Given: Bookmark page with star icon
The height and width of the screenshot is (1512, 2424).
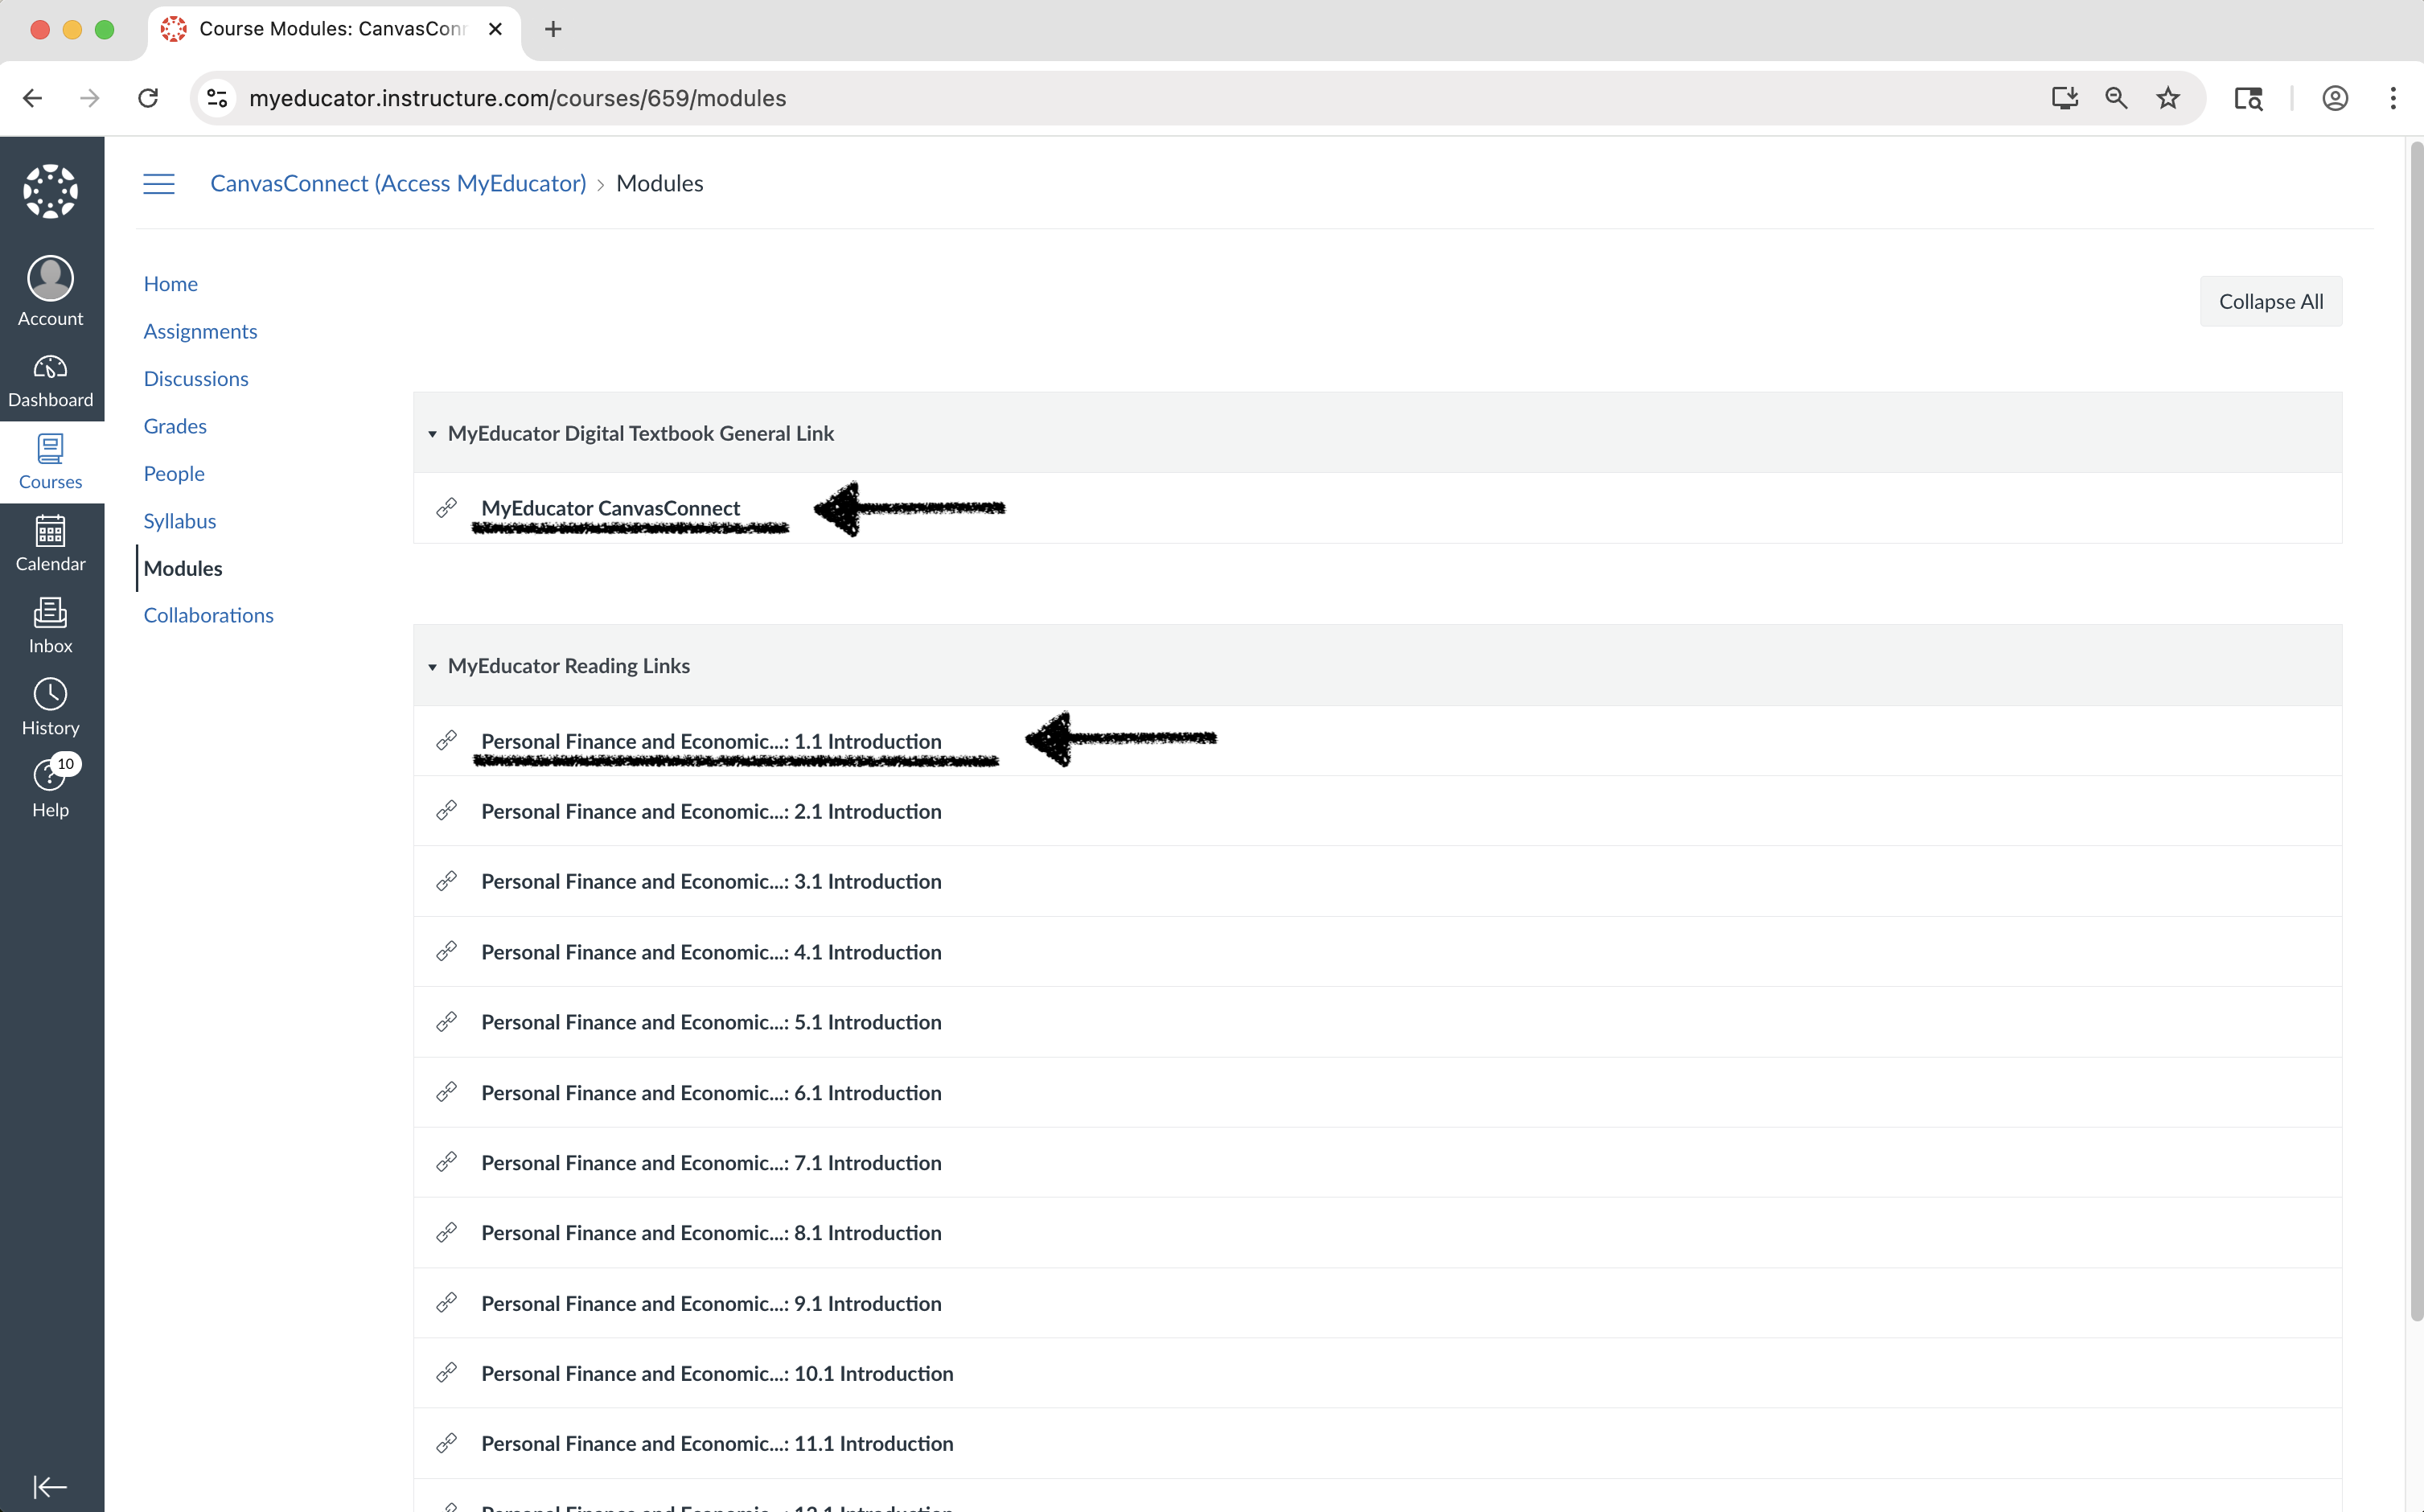Looking at the screenshot, I should tap(2168, 98).
